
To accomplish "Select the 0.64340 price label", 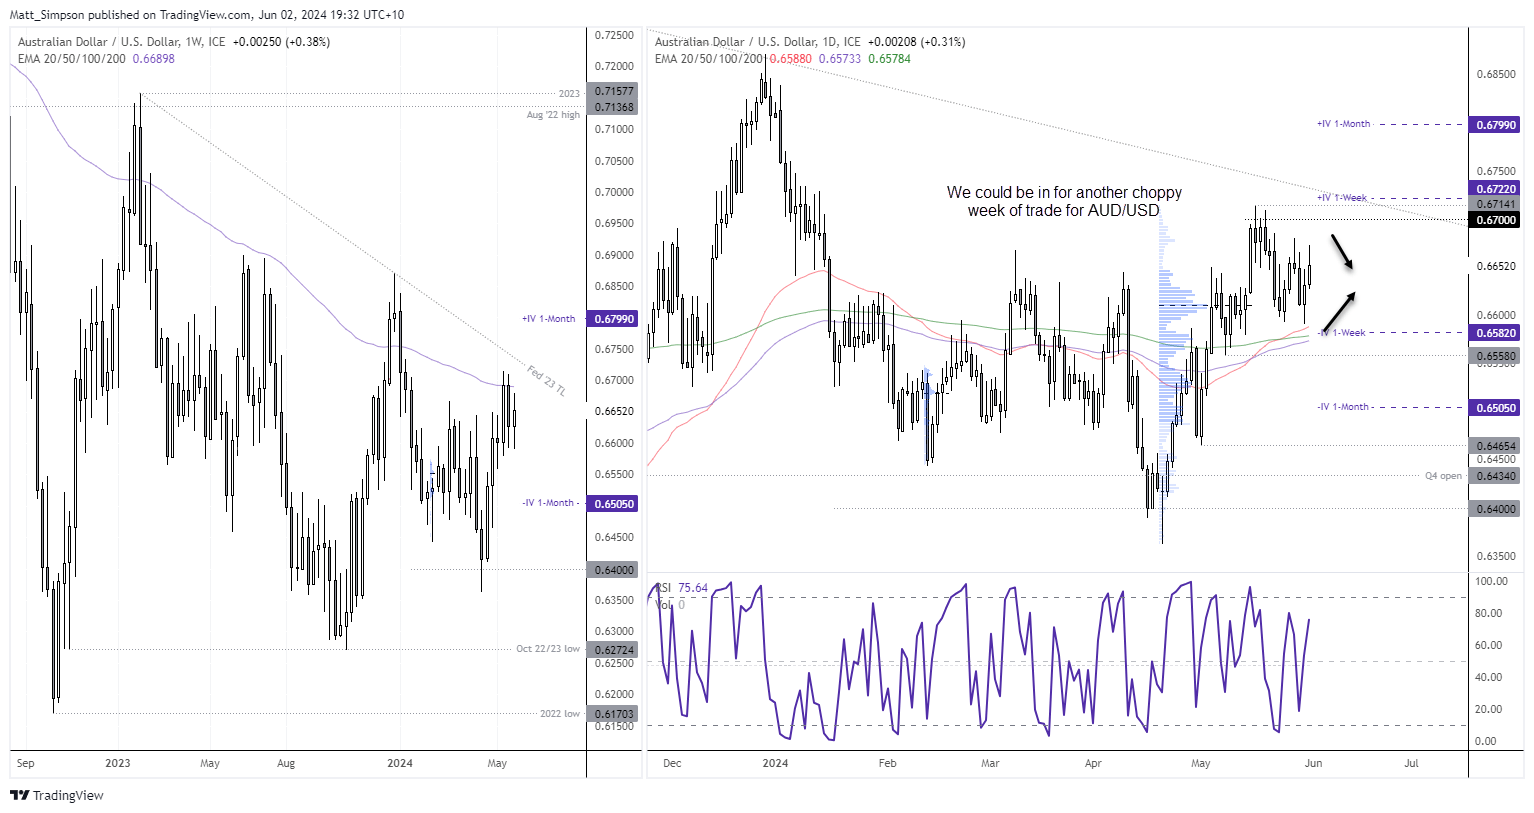I will coord(1495,476).
